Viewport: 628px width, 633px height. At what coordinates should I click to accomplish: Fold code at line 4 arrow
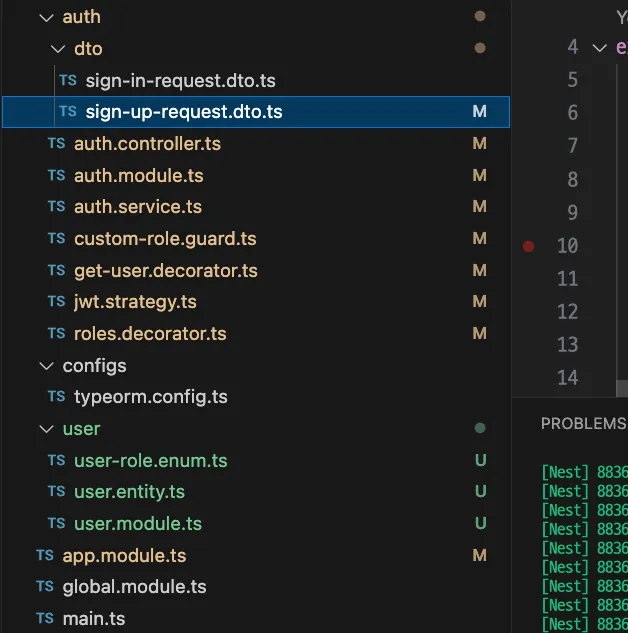click(x=599, y=47)
